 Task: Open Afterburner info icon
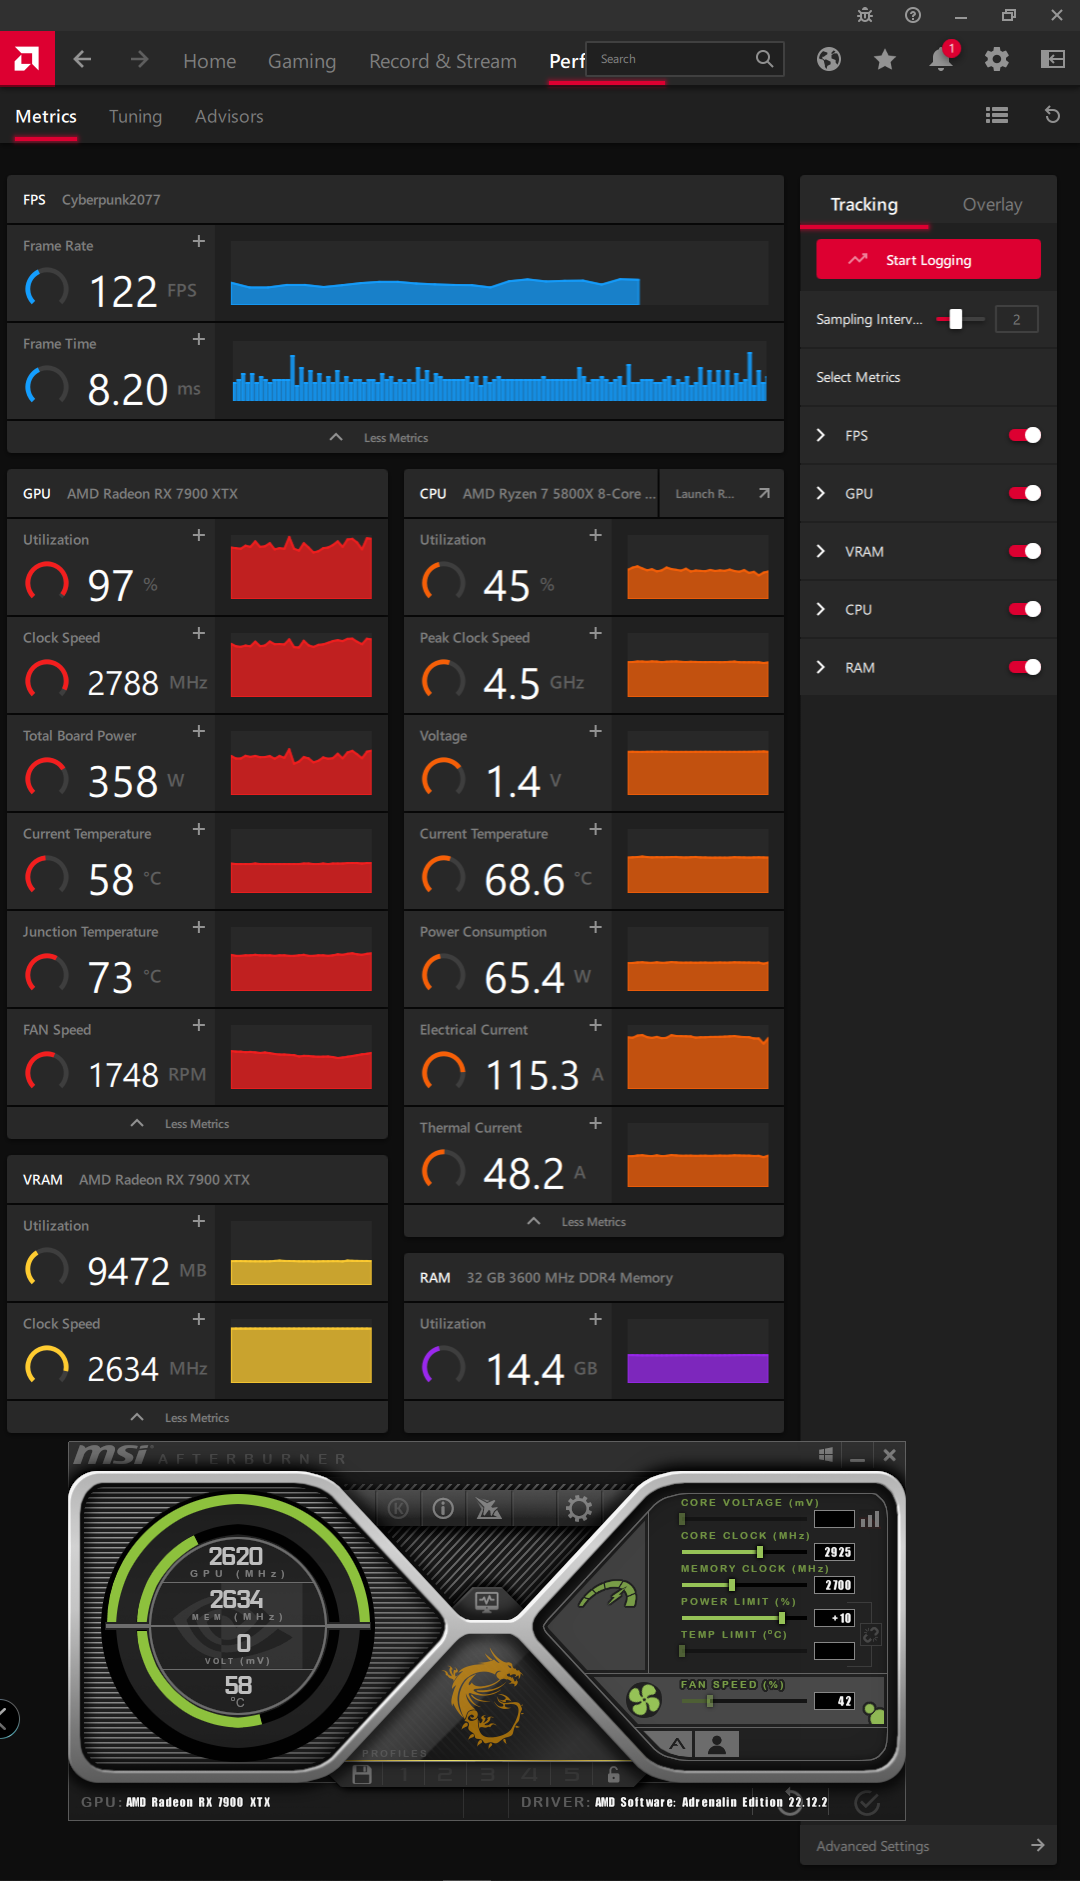[x=443, y=1508]
